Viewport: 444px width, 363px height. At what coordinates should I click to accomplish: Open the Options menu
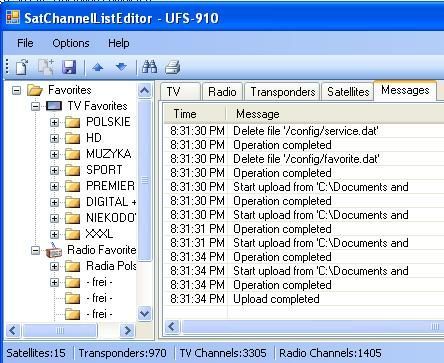pyautogui.click(x=71, y=43)
